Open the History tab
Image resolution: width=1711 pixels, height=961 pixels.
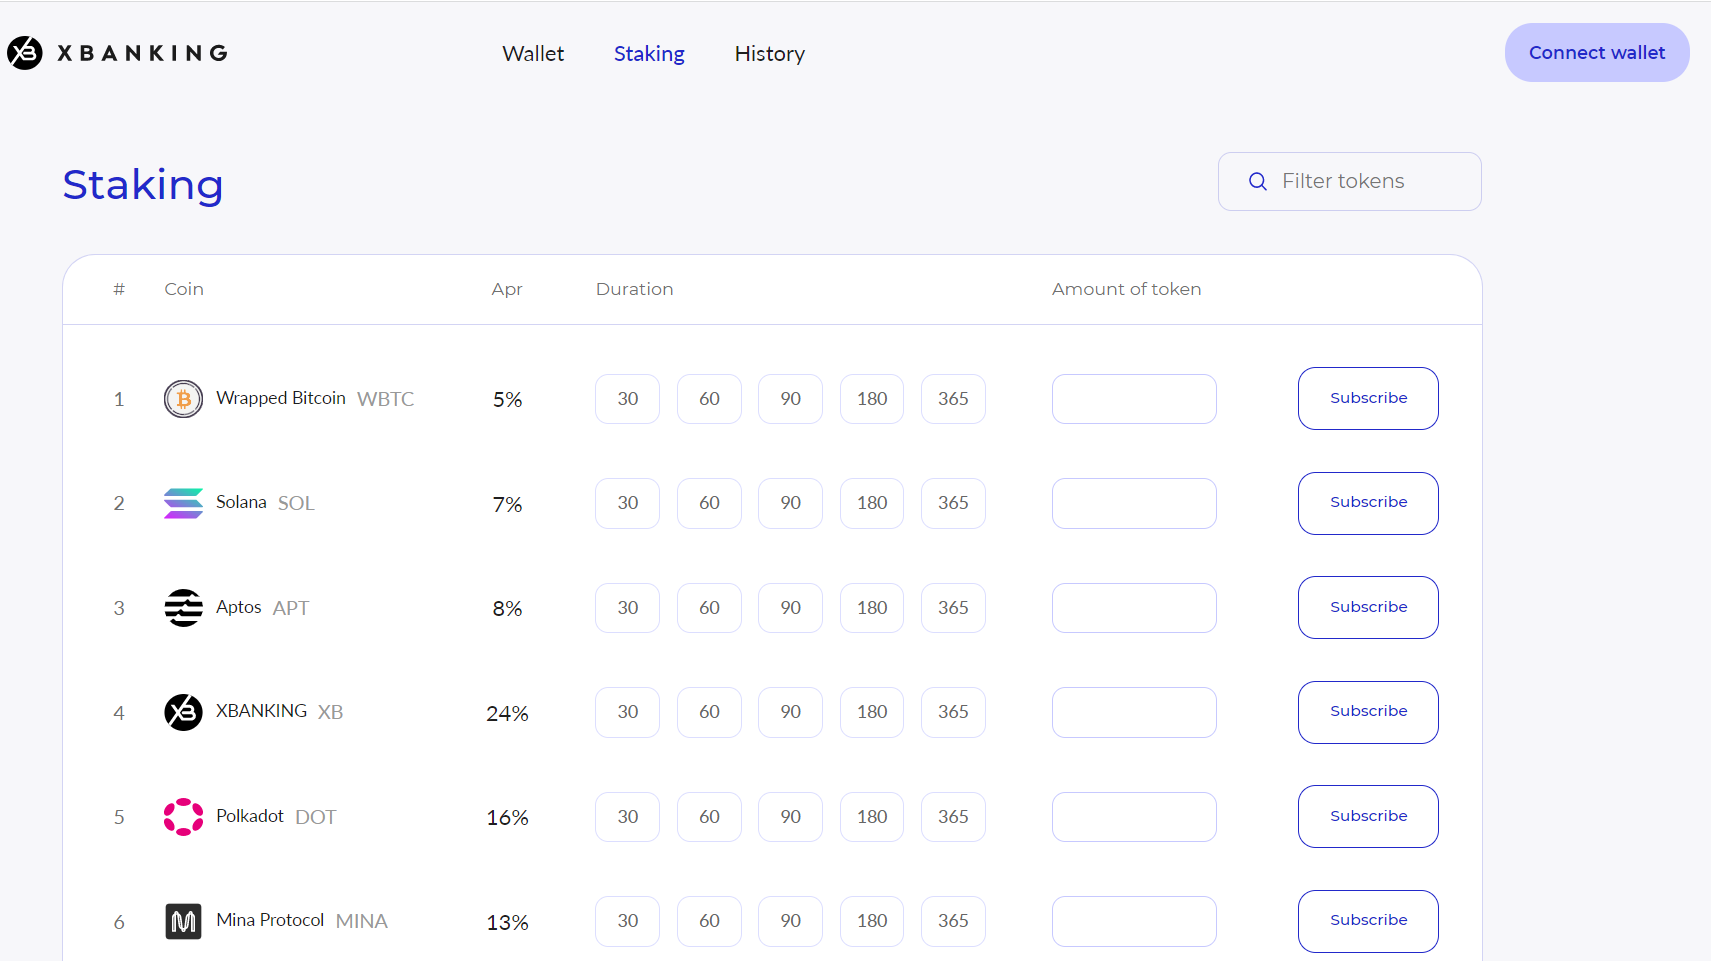[x=769, y=54]
